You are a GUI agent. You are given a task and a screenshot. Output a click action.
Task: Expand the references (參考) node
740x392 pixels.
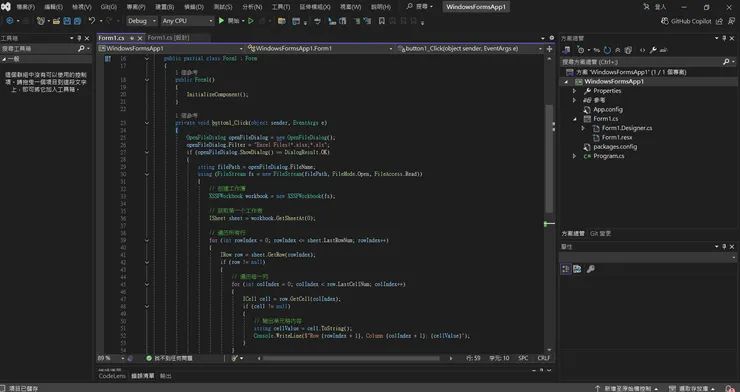574,100
